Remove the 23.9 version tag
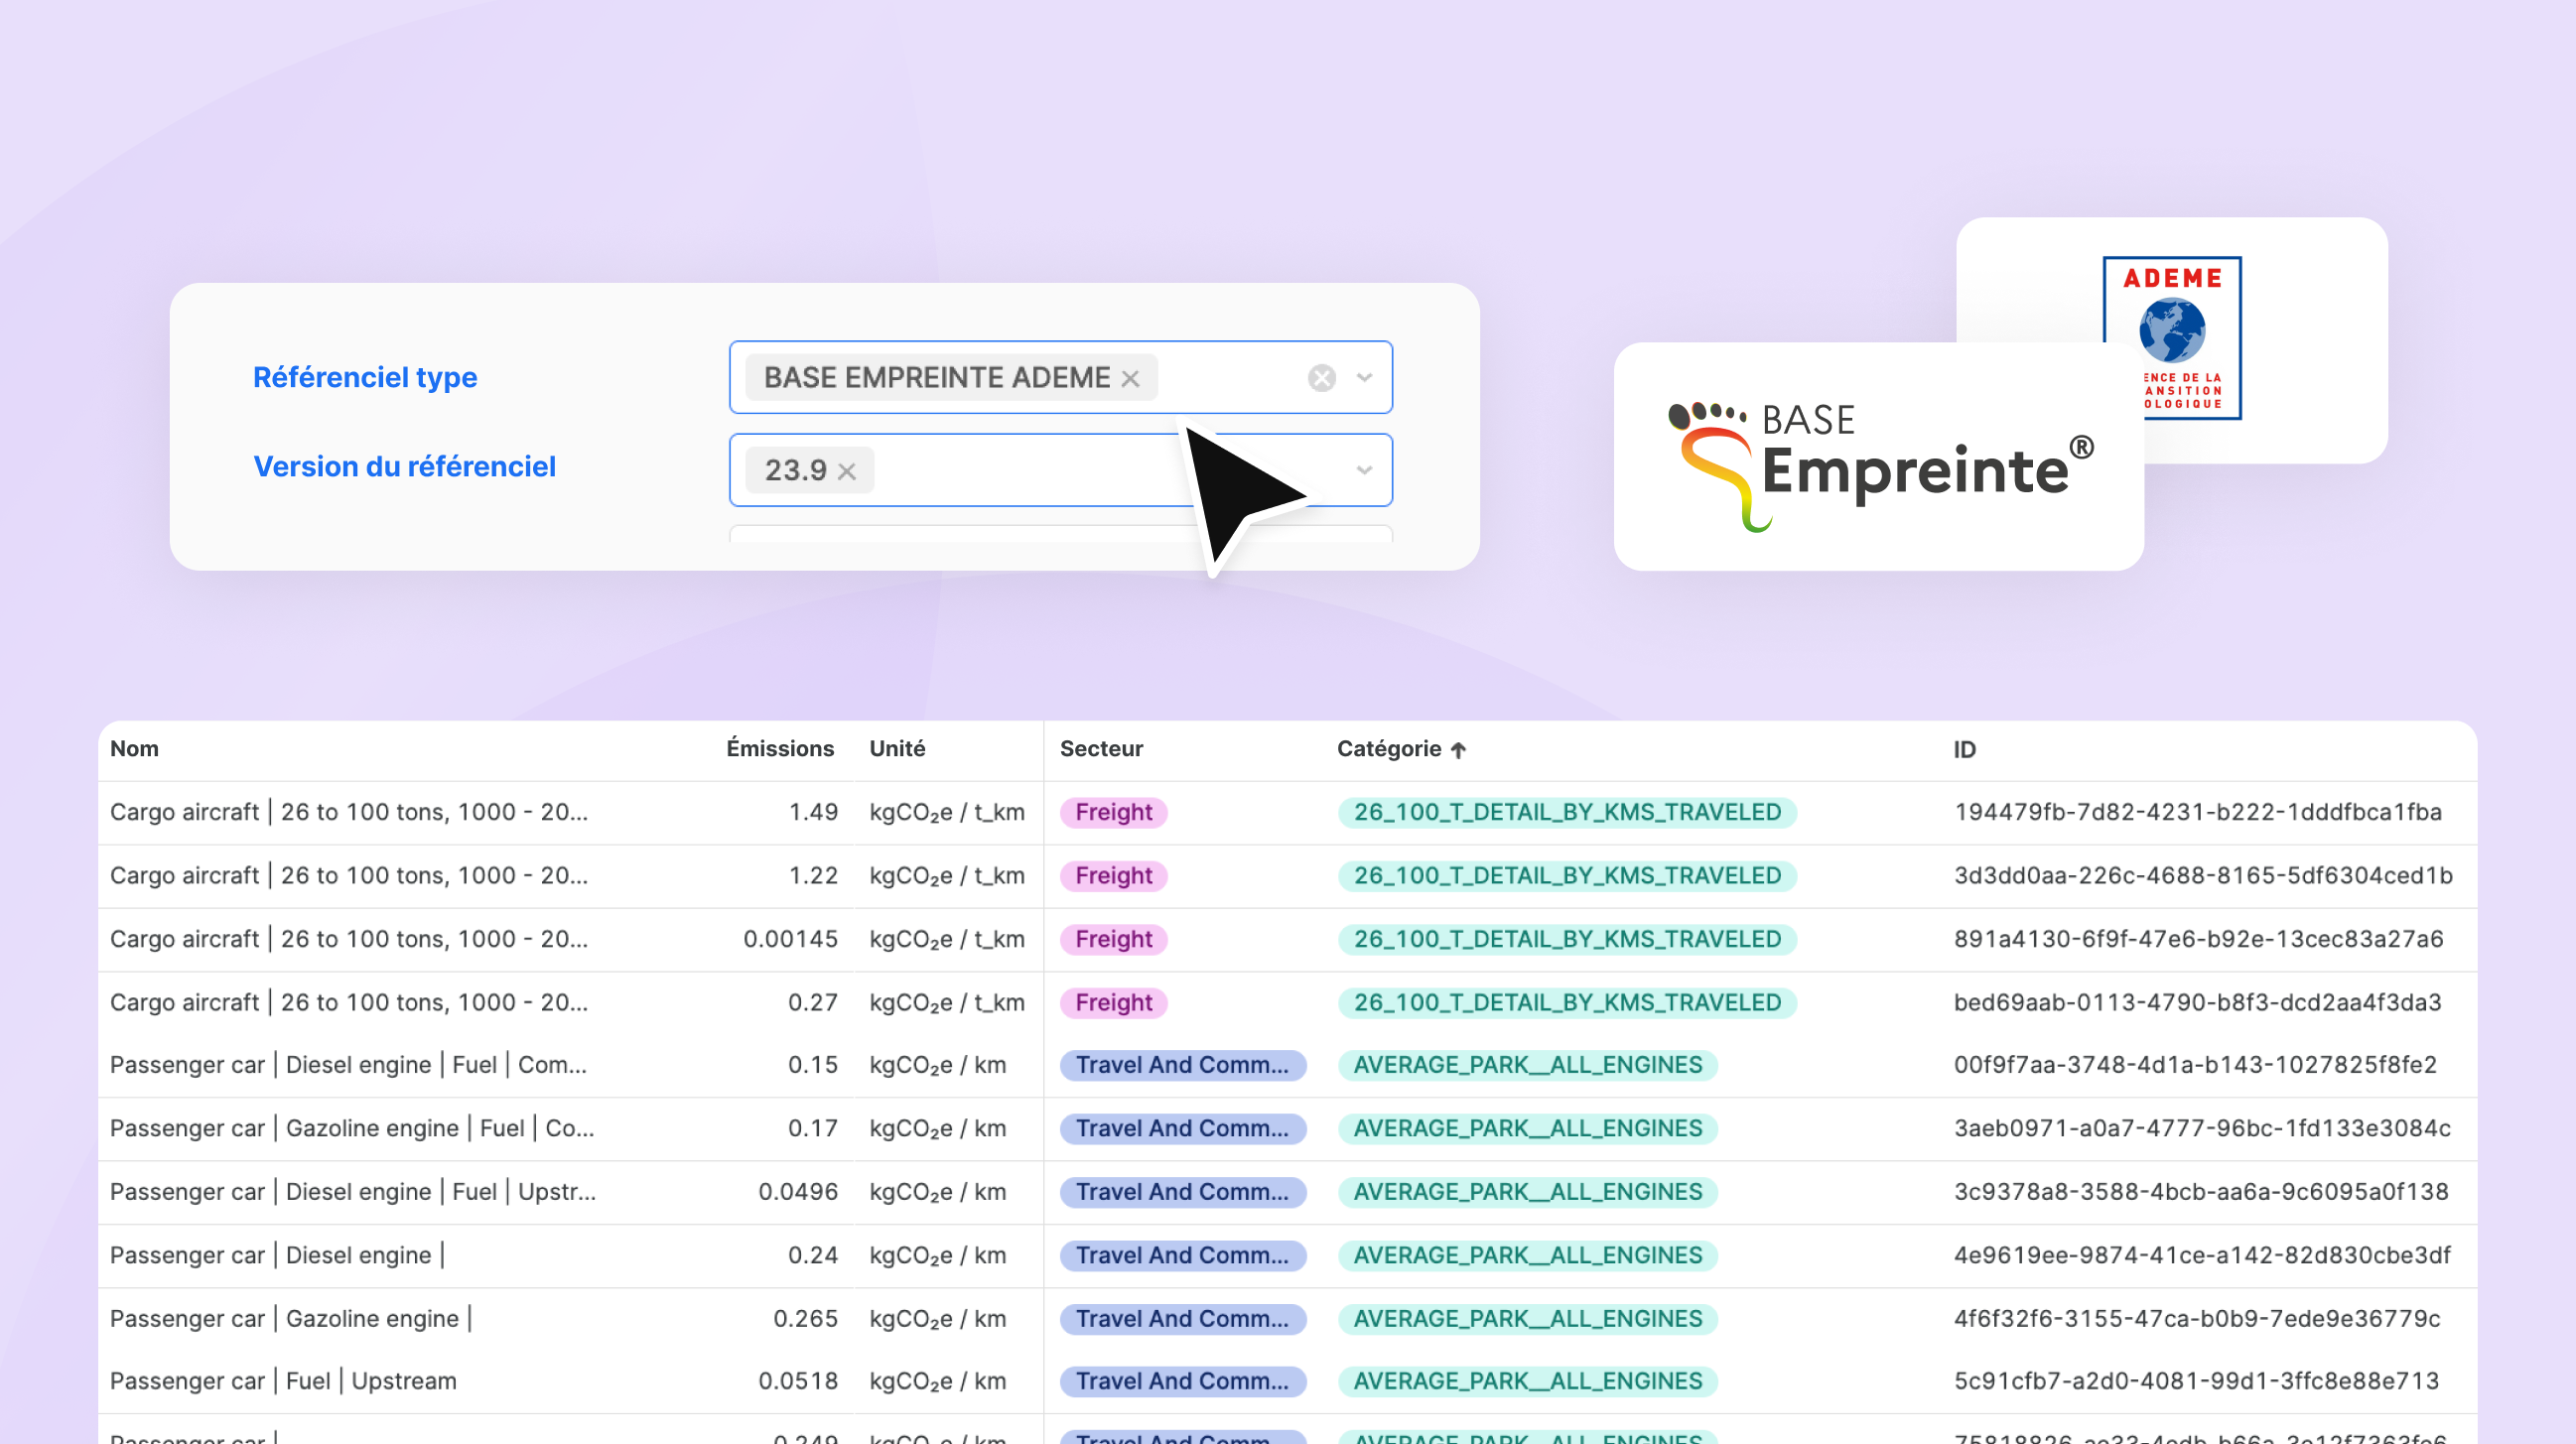The image size is (2576, 1444). tap(847, 471)
